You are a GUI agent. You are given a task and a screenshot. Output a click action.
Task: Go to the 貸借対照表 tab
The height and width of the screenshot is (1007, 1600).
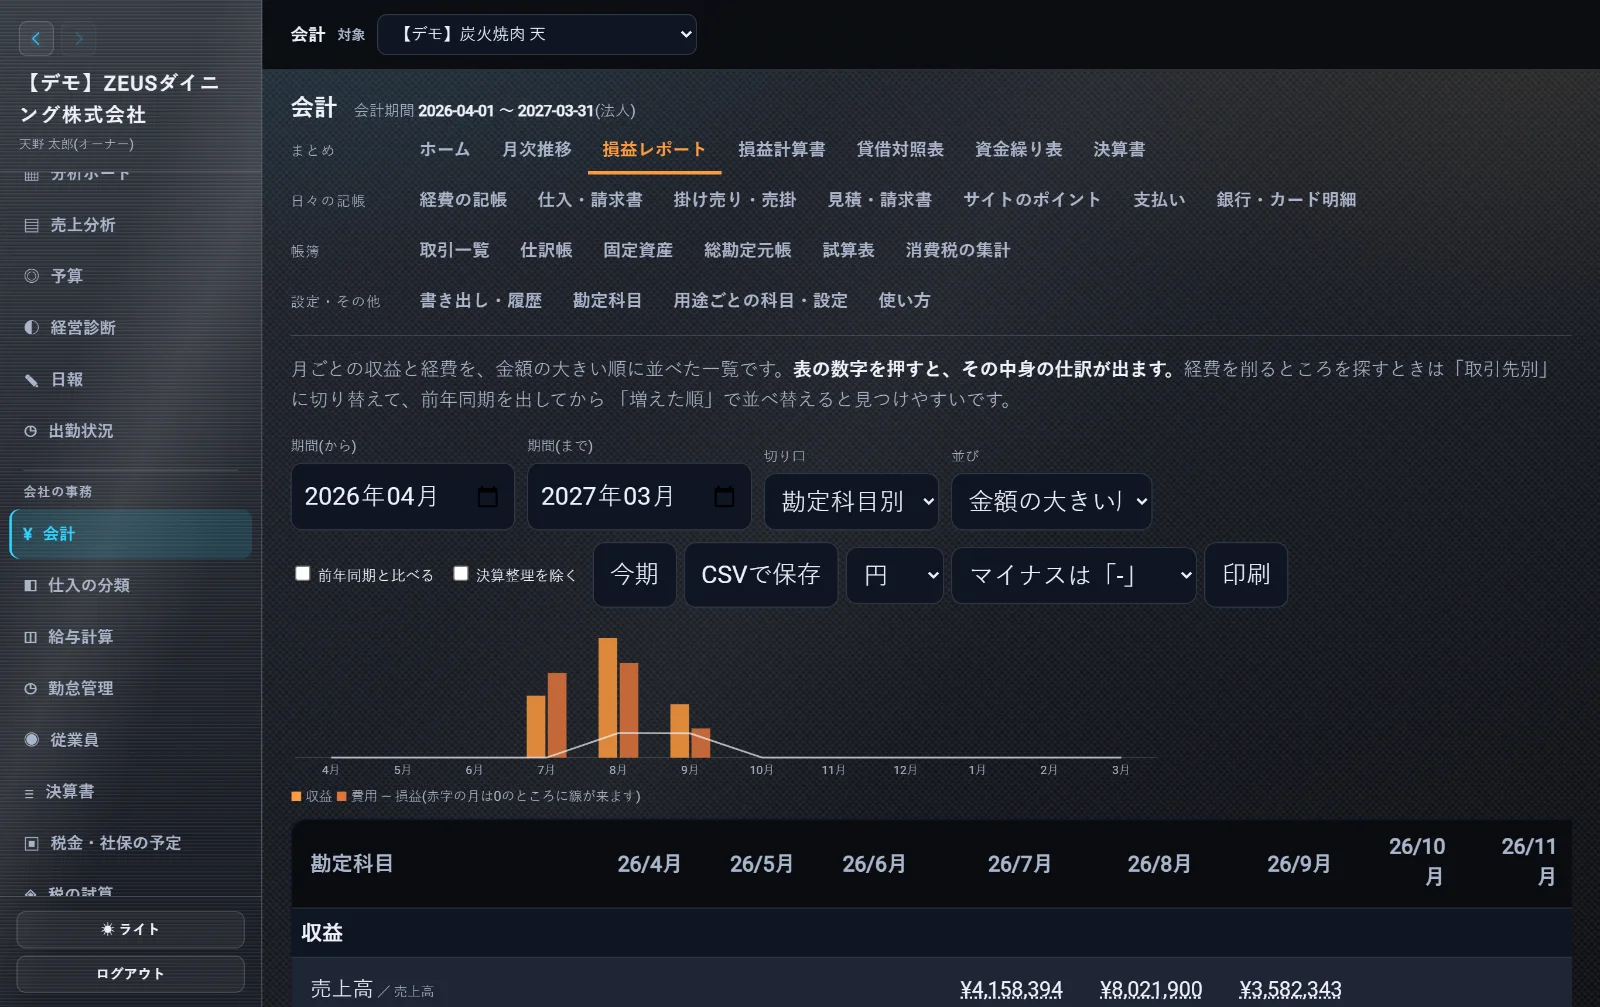pos(900,149)
